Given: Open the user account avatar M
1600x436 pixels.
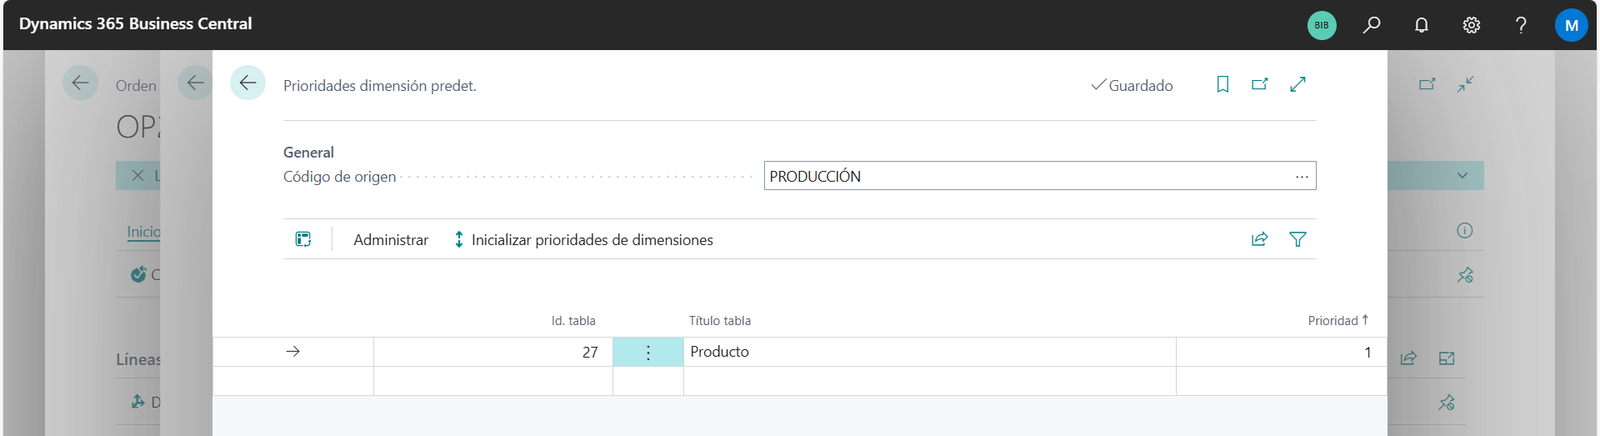Looking at the screenshot, I should pos(1571,25).
